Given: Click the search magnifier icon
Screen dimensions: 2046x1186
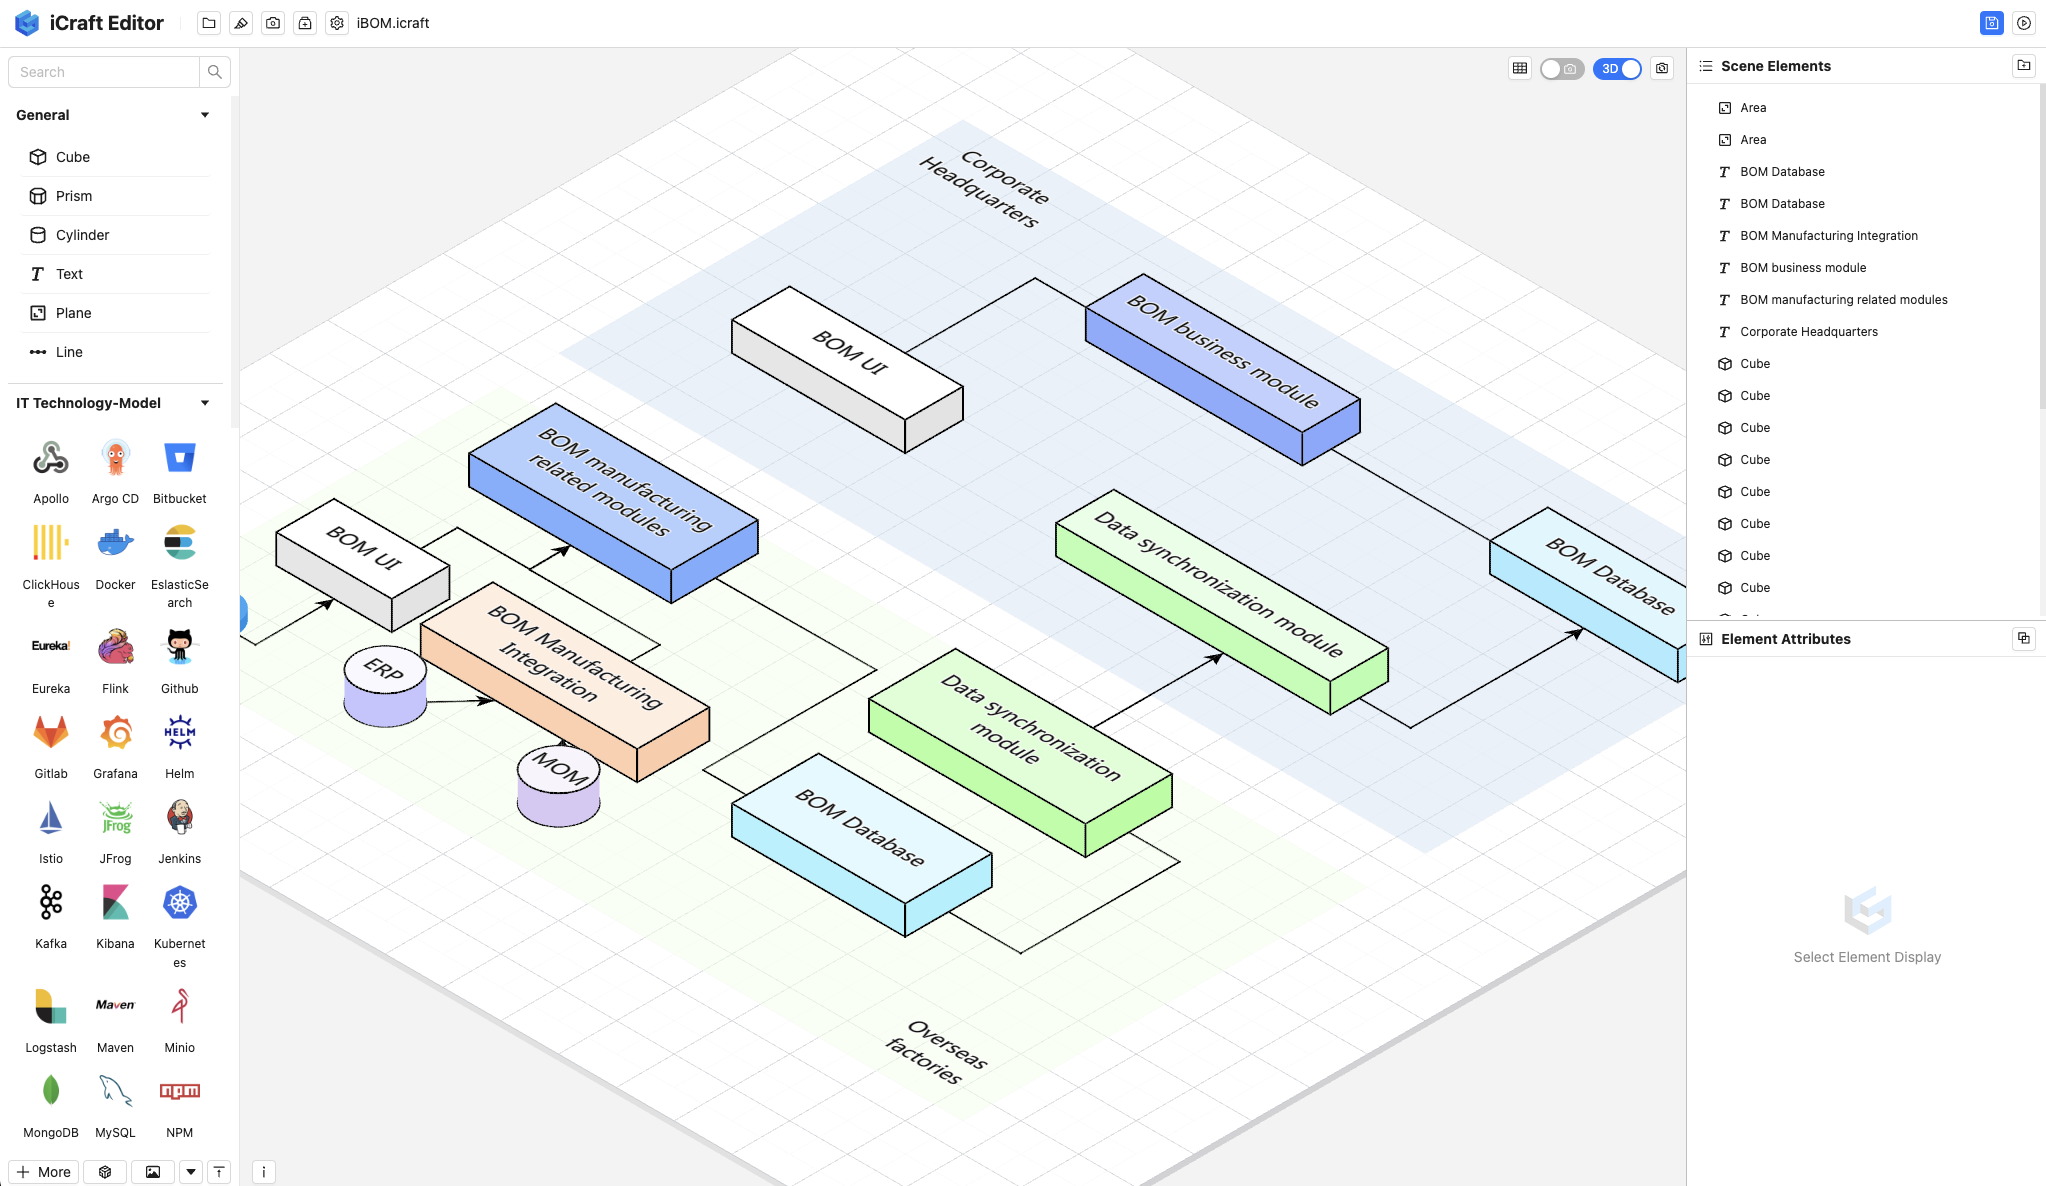Looking at the screenshot, I should click(x=214, y=72).
